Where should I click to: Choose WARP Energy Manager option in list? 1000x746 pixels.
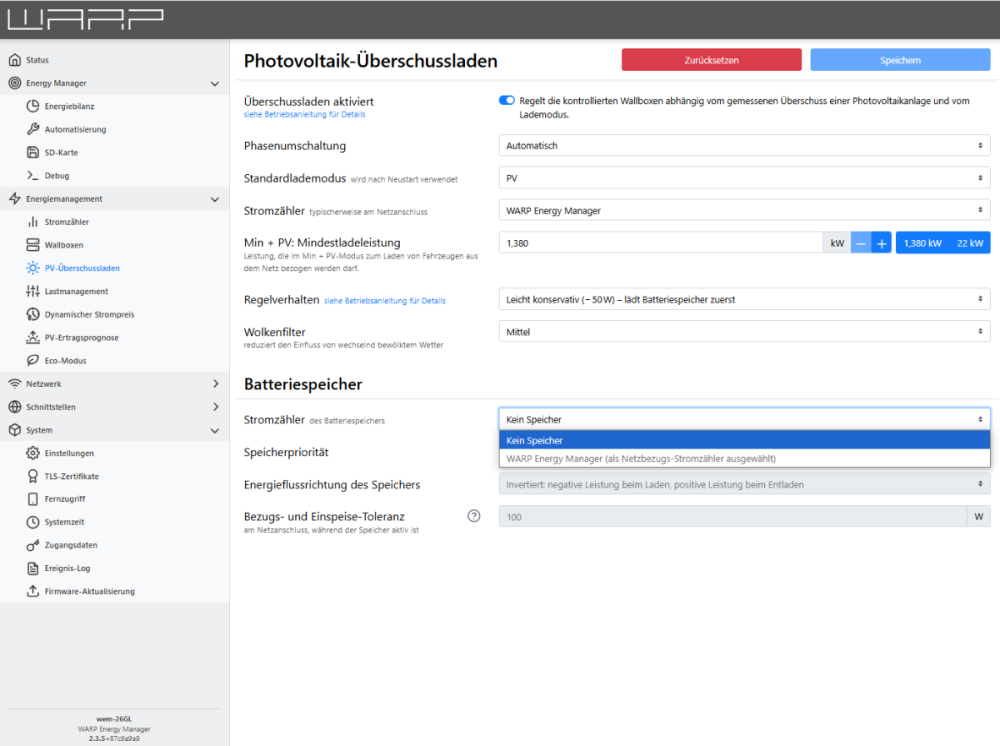point(744,458)
